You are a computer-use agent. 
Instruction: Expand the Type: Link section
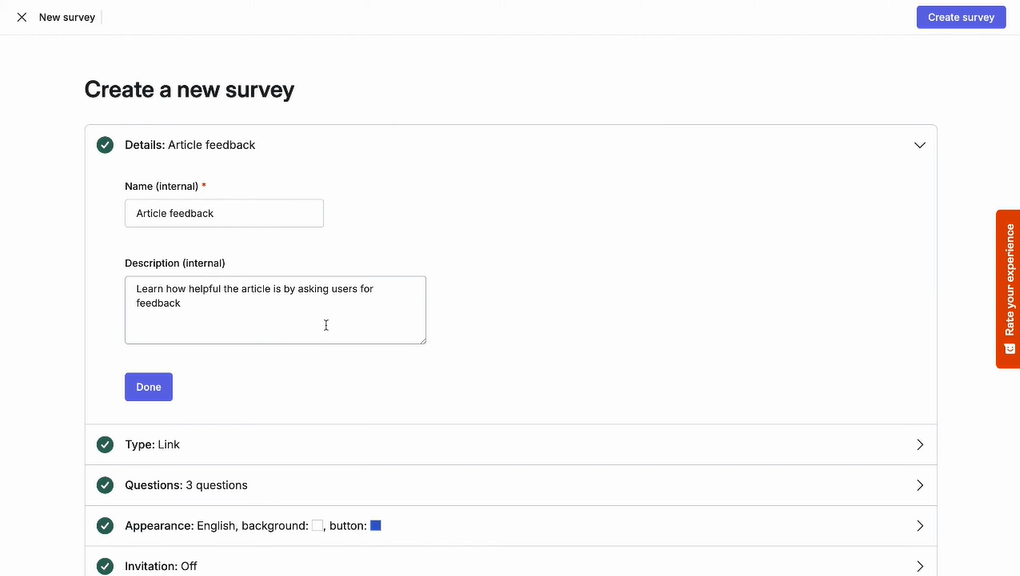click(x=919, y=444)
